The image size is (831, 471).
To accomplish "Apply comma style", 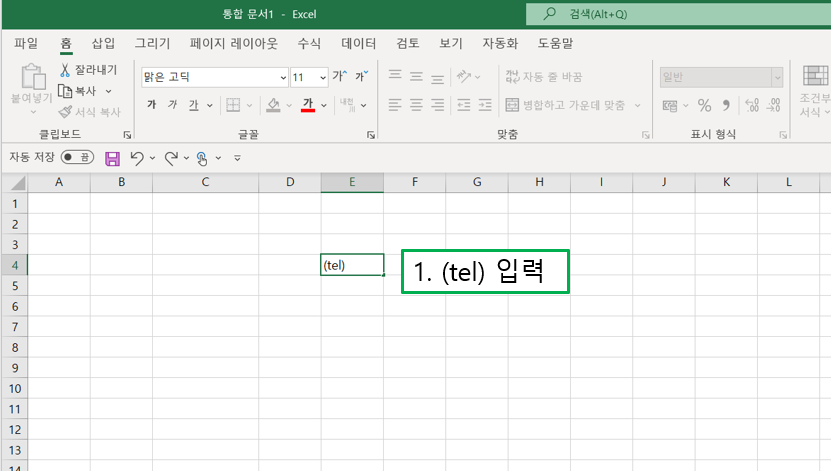I will 726,105.
